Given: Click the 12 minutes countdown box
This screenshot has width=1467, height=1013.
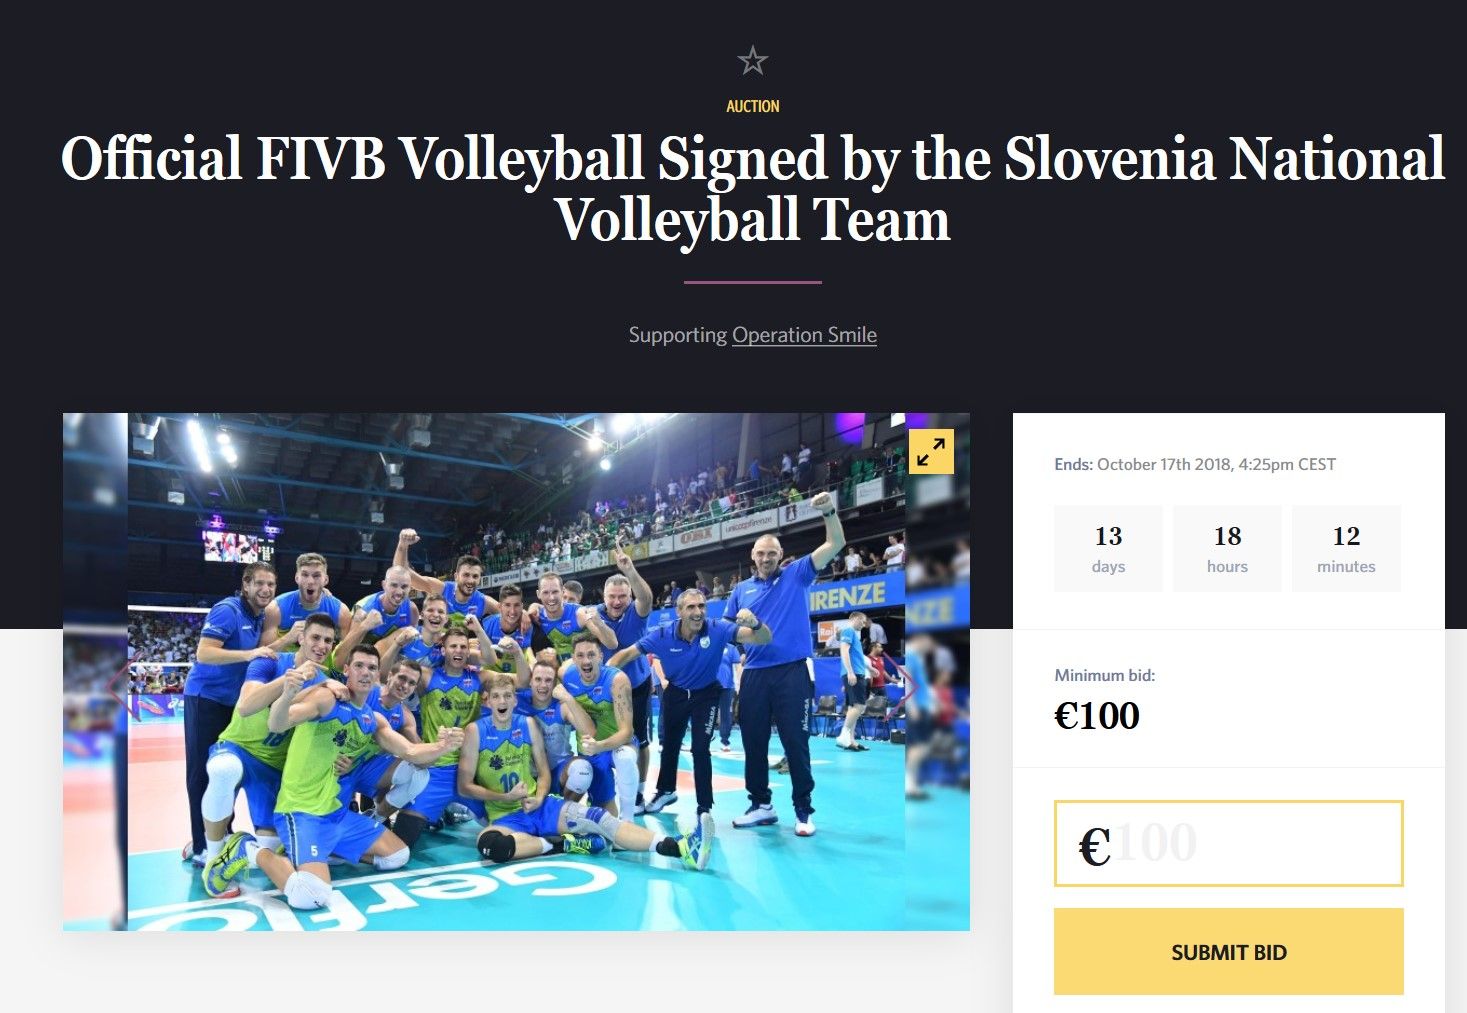Looking at the screenshot, I should tap(1346, 549).
